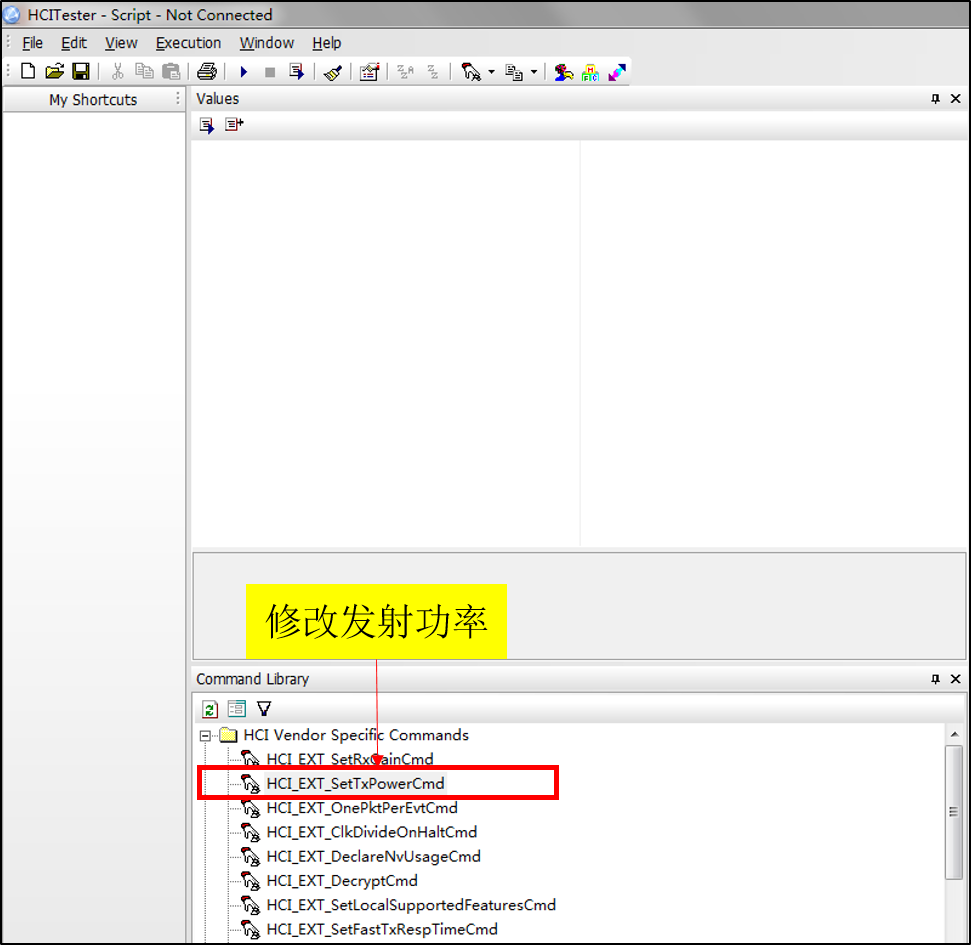The height and width of the screenshot is (945, 971).
Task: Click the add-value icon in the Values panel
Action: (x=234, y=124)
